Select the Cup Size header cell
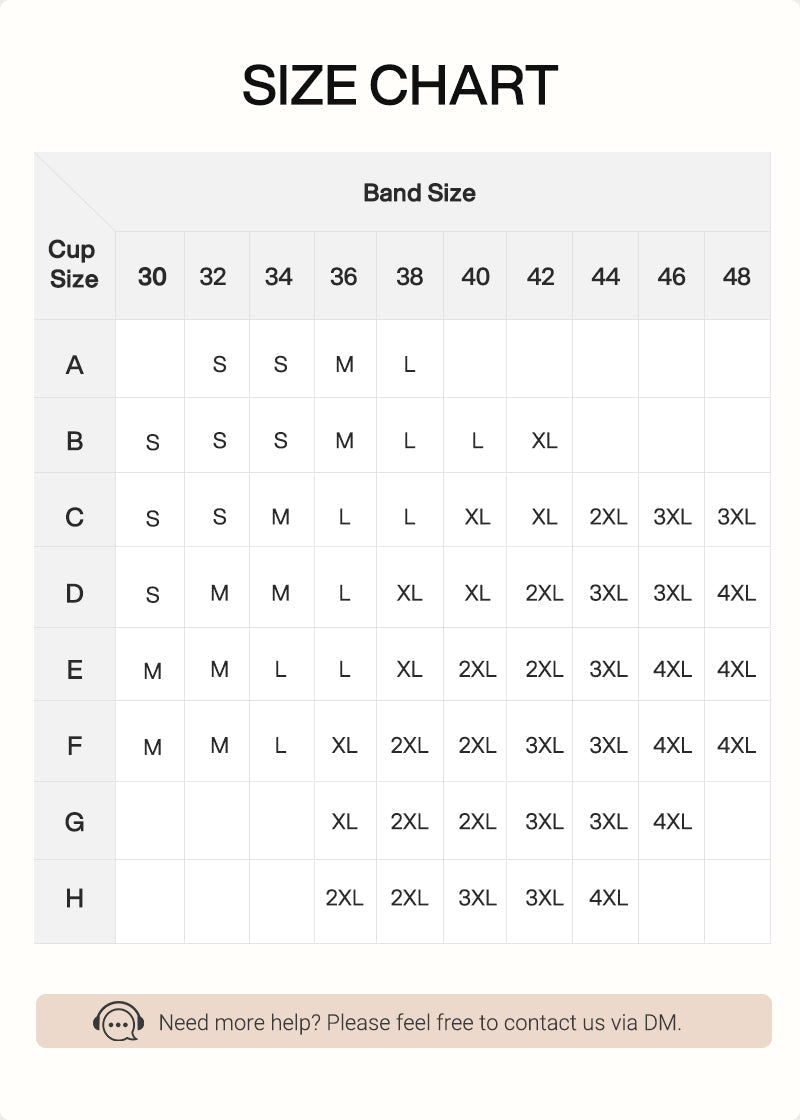 (x=74, y=264)
